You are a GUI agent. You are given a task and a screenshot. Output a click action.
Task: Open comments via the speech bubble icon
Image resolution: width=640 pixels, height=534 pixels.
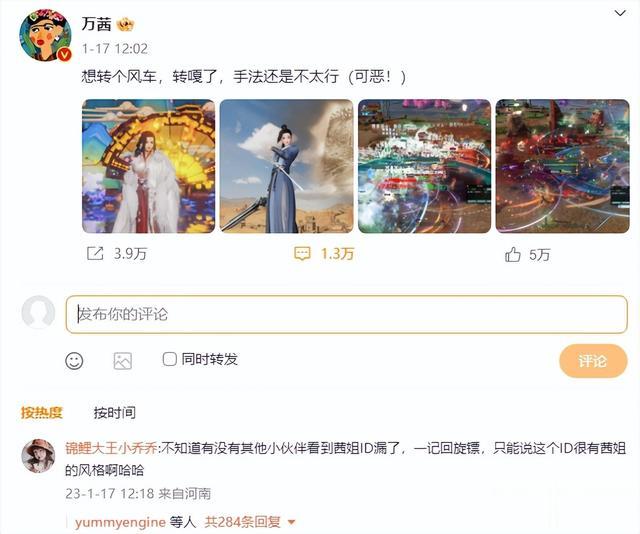coord(302,254)
